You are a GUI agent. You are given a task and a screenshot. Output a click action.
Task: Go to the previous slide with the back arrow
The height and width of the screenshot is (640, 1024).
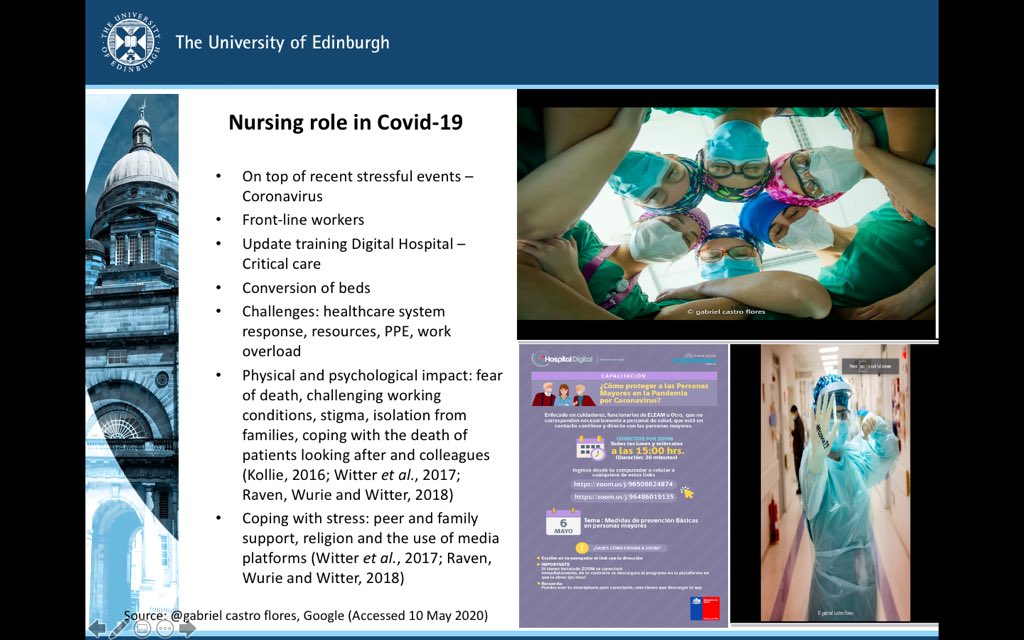(x=97, y=628)
